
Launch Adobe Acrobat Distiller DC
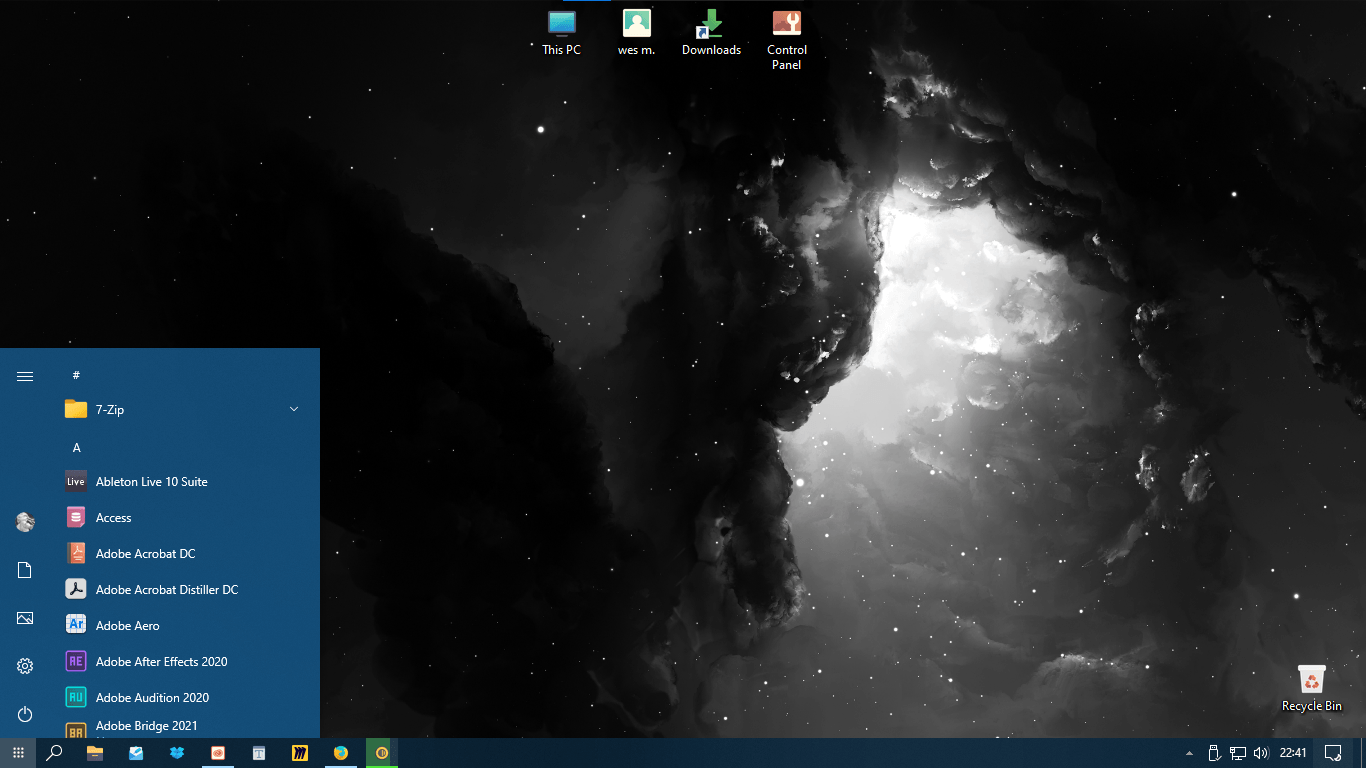click(x=166, y=590)
